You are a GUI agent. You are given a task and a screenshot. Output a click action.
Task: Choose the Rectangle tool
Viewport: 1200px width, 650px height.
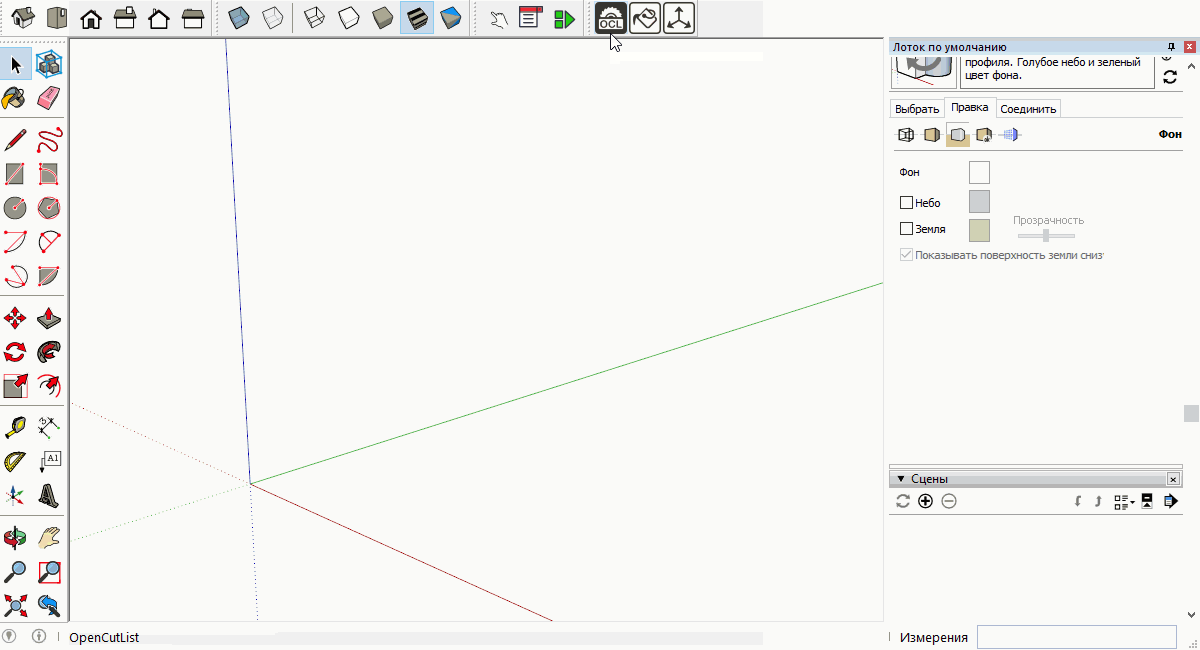[15, 174]
